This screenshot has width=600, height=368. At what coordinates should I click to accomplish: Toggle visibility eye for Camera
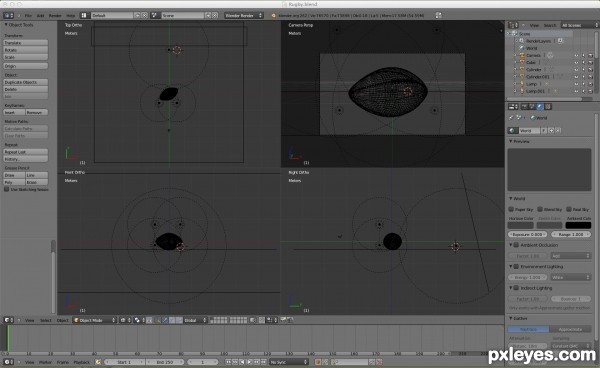click(x=576, y=55)
